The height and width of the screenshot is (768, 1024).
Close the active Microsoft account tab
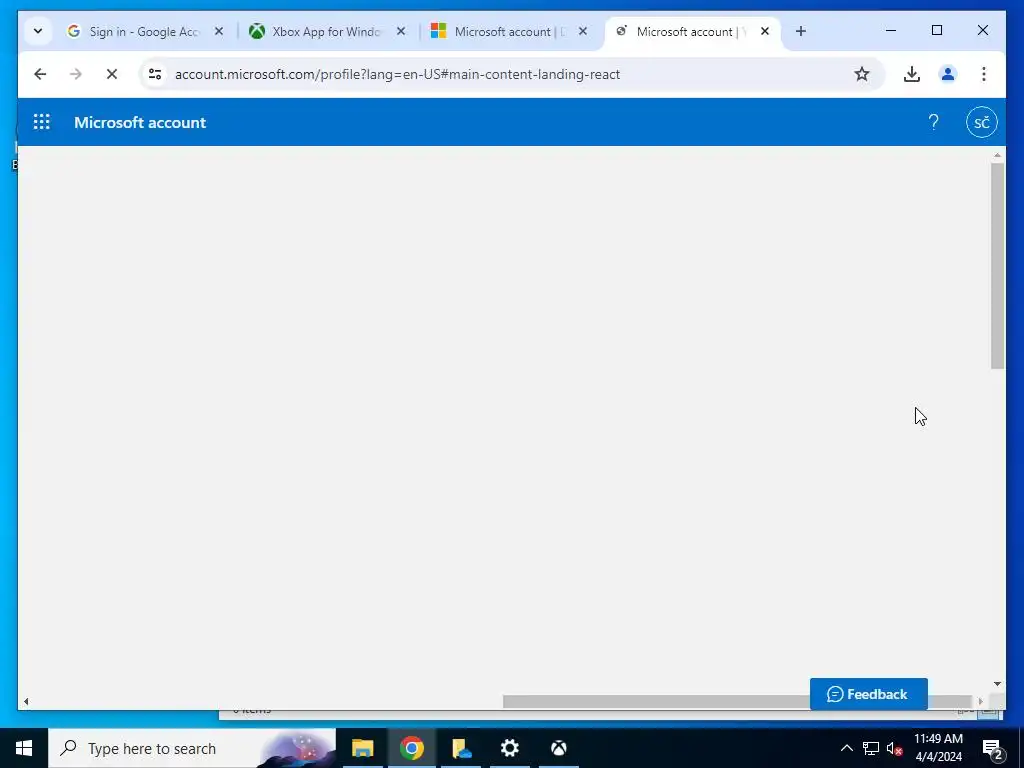click(765, 31)
